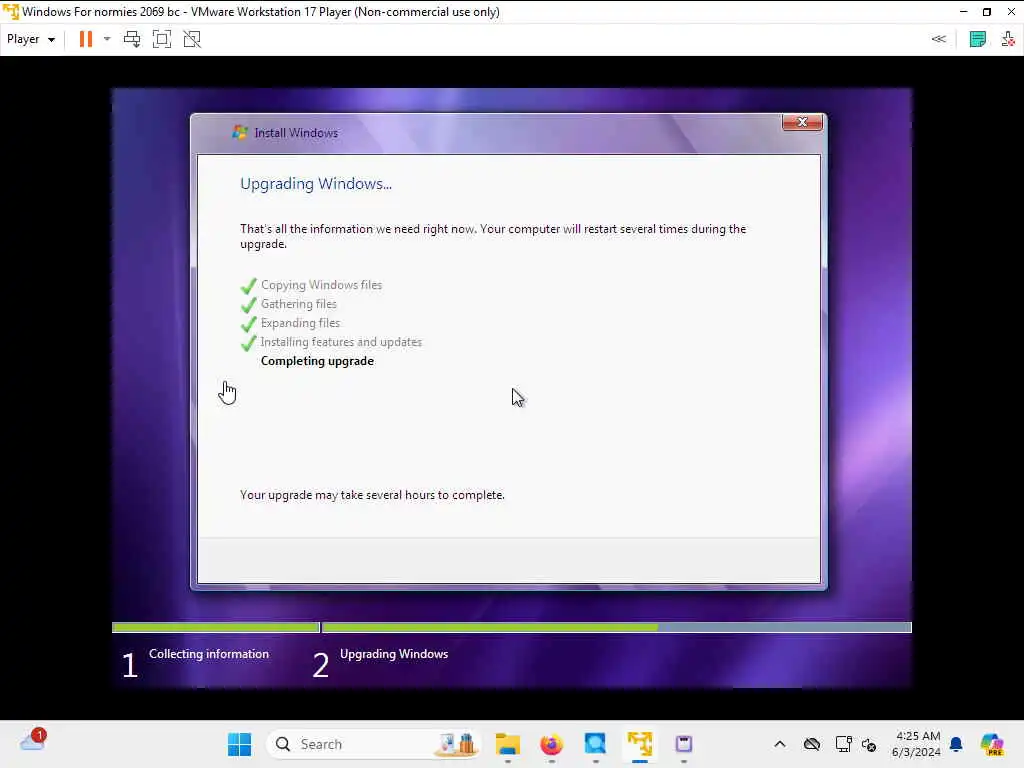
Task: Click the Upgrading Windows step 2 label
Action: pyautogui.click(x=394, y=654)
